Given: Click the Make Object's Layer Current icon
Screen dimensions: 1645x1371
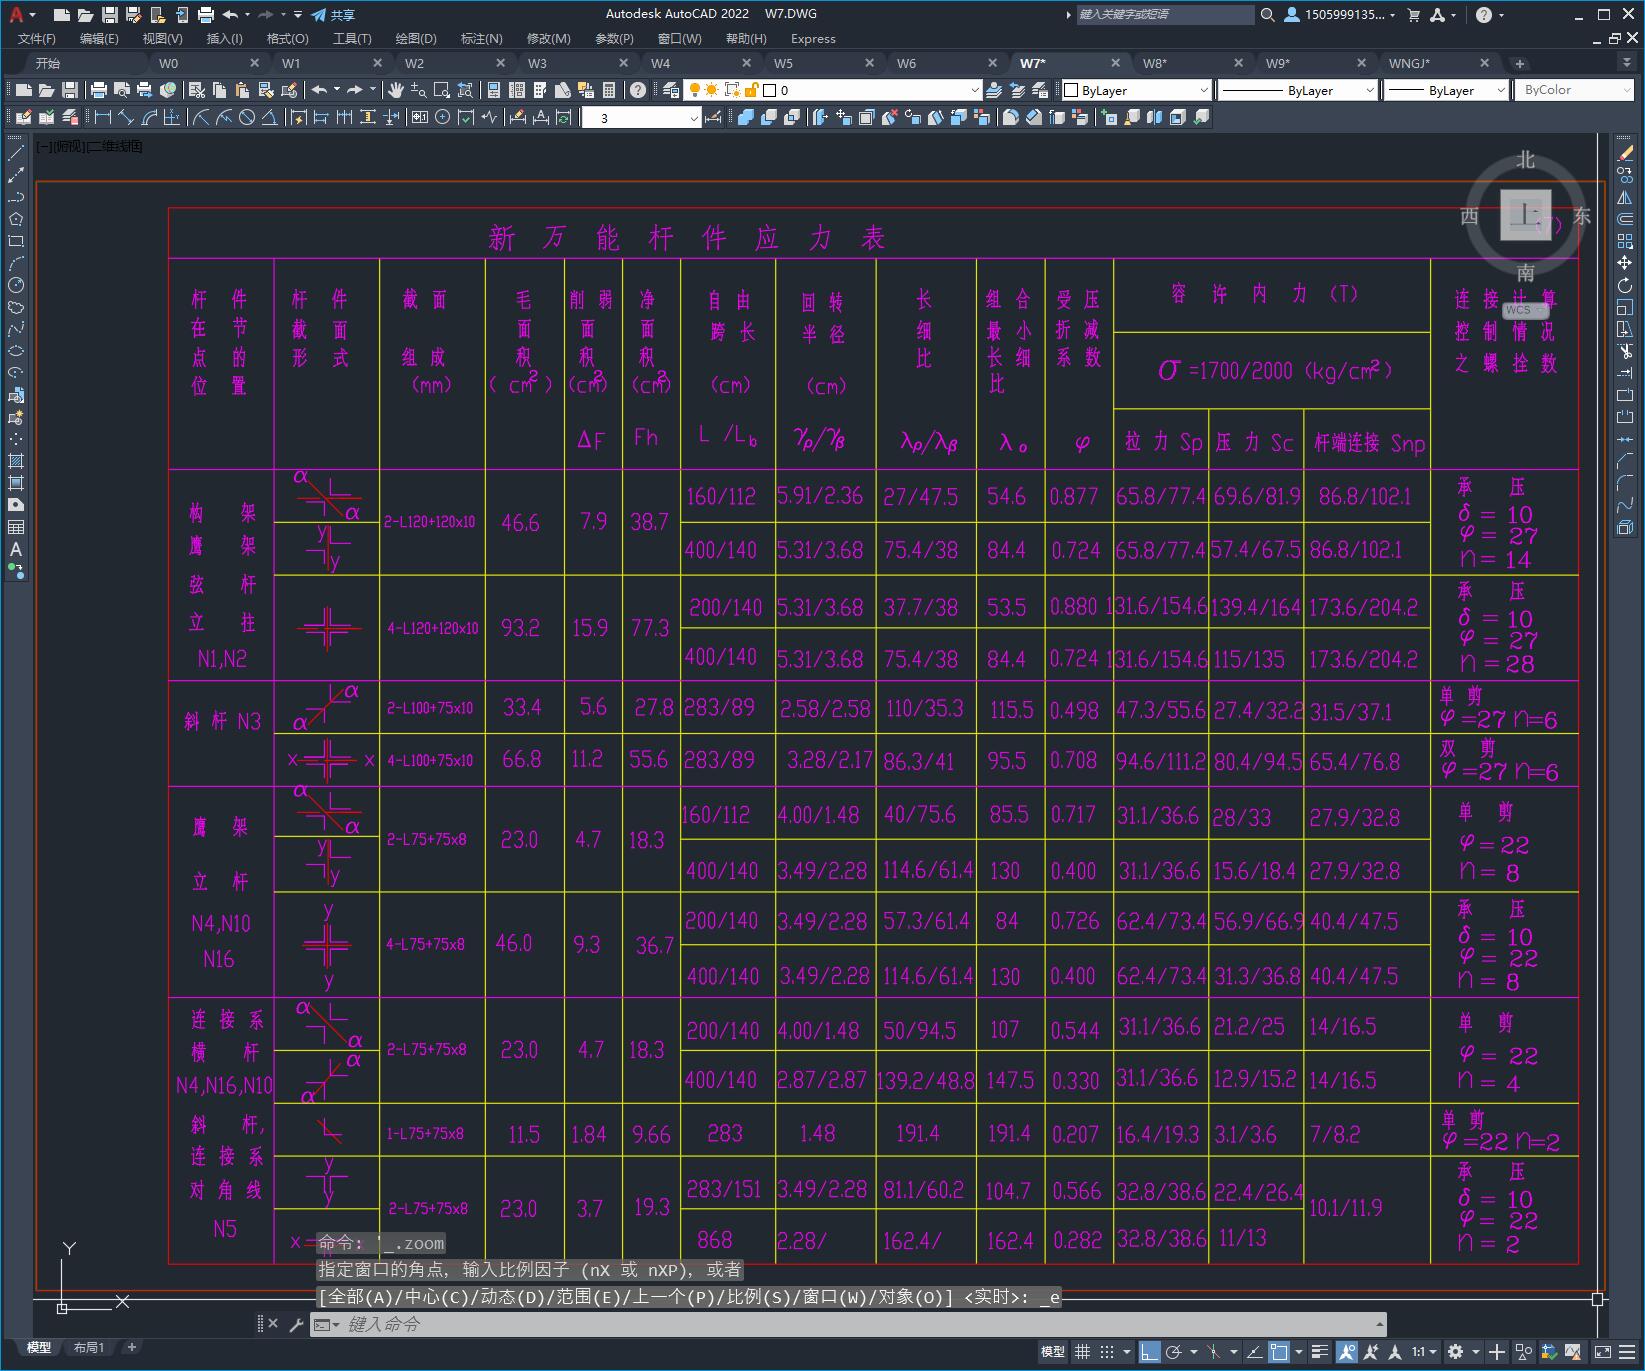Looking at the screenshot, I should [x=994, y=90].
